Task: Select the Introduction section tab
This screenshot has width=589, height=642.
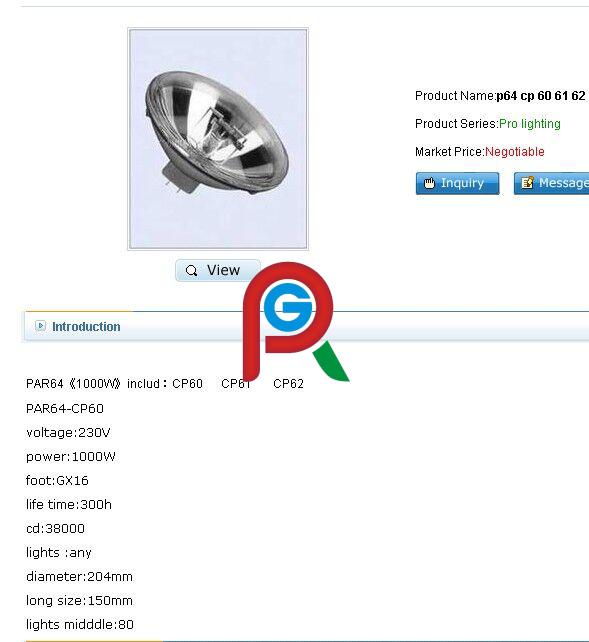Action: tap(86, 327)
